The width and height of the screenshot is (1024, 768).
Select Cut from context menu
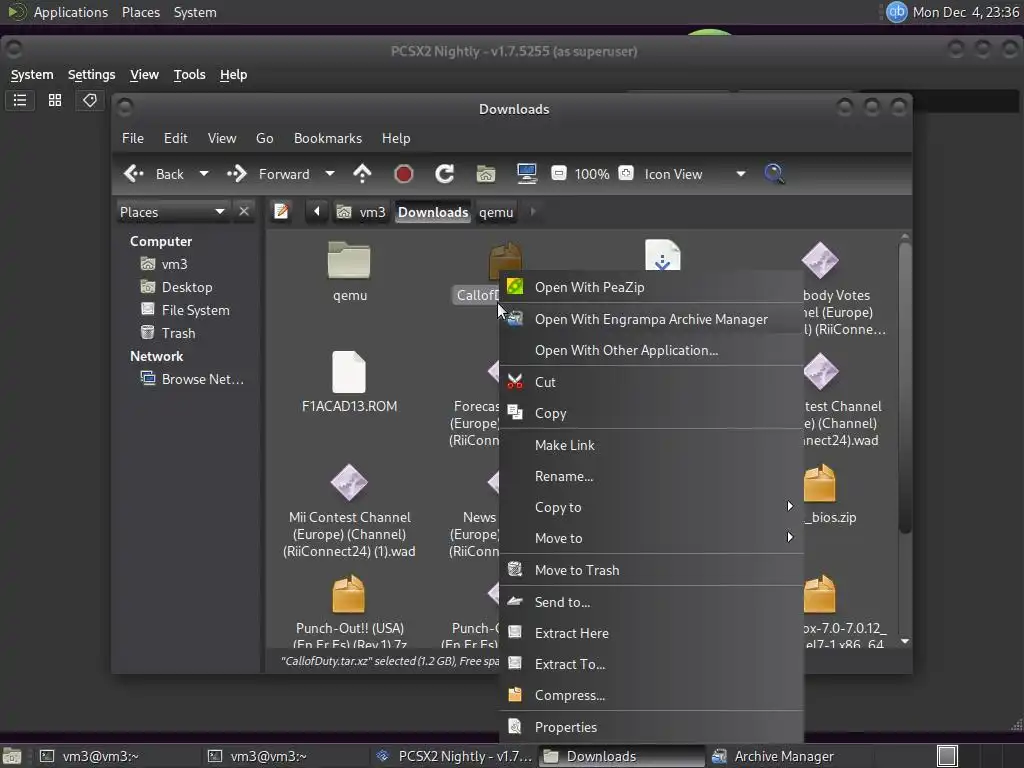651,382
